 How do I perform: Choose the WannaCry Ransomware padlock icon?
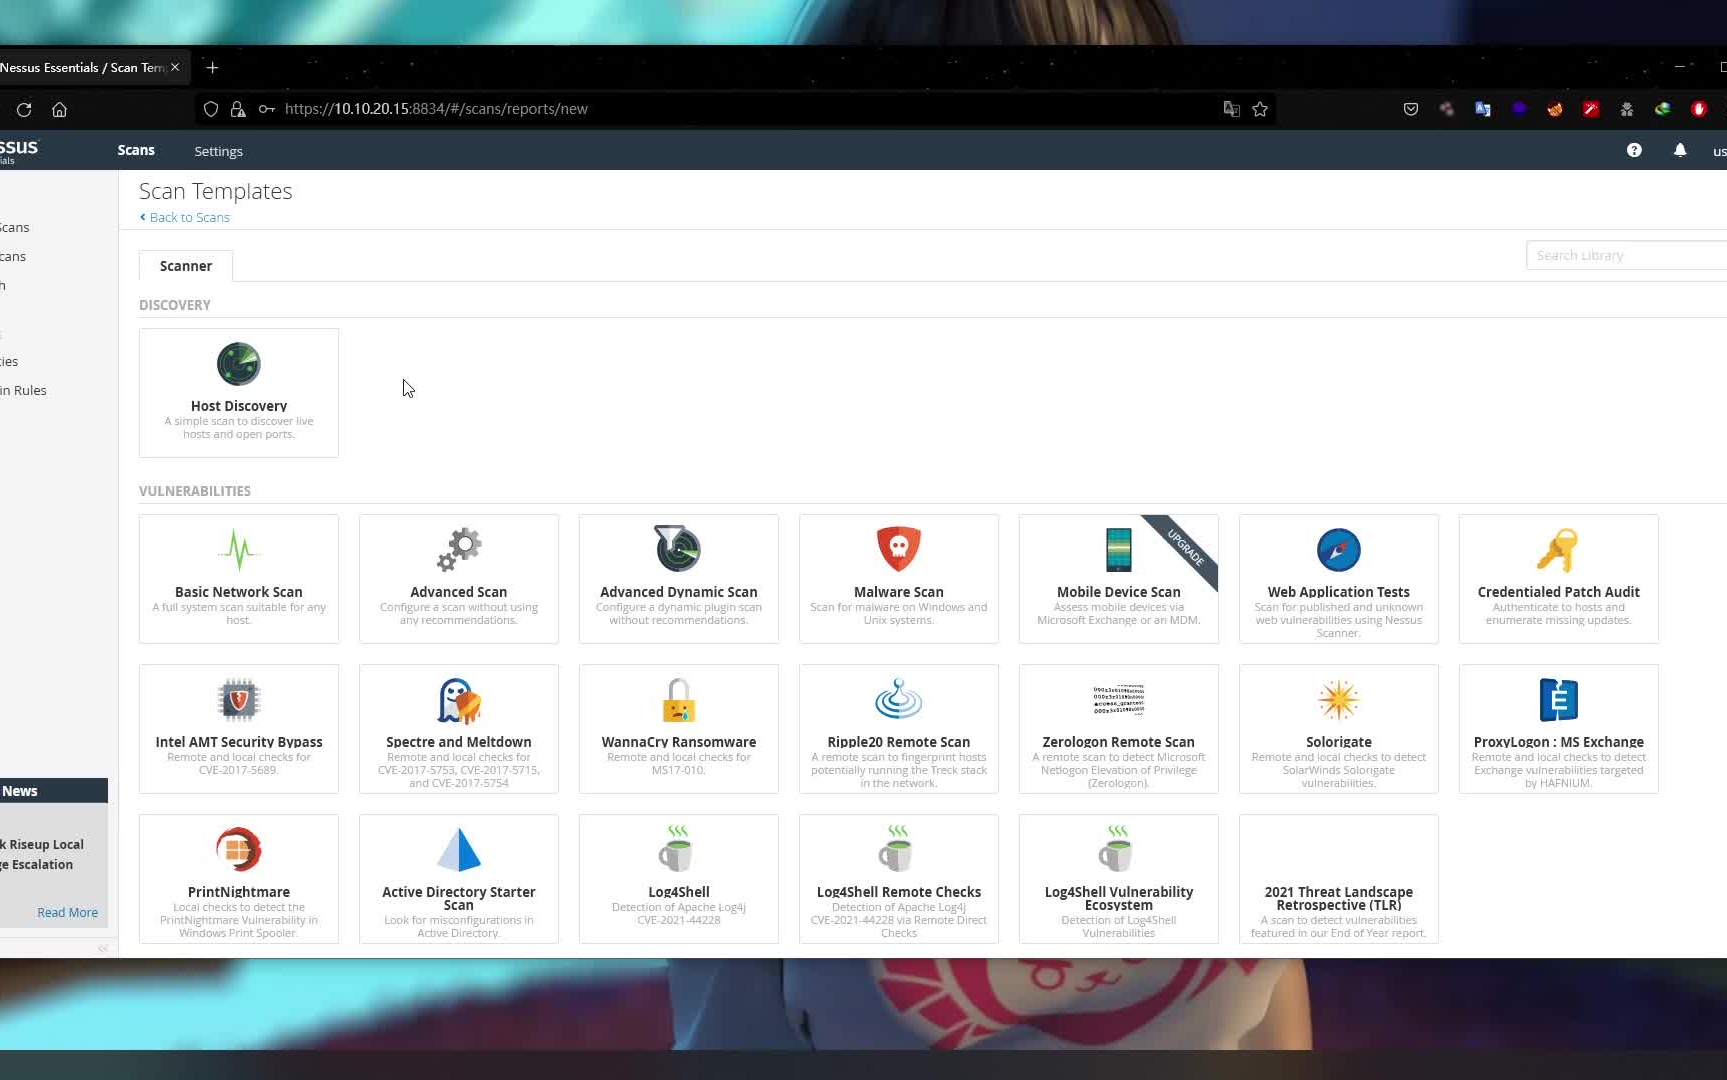pos(679,699)
